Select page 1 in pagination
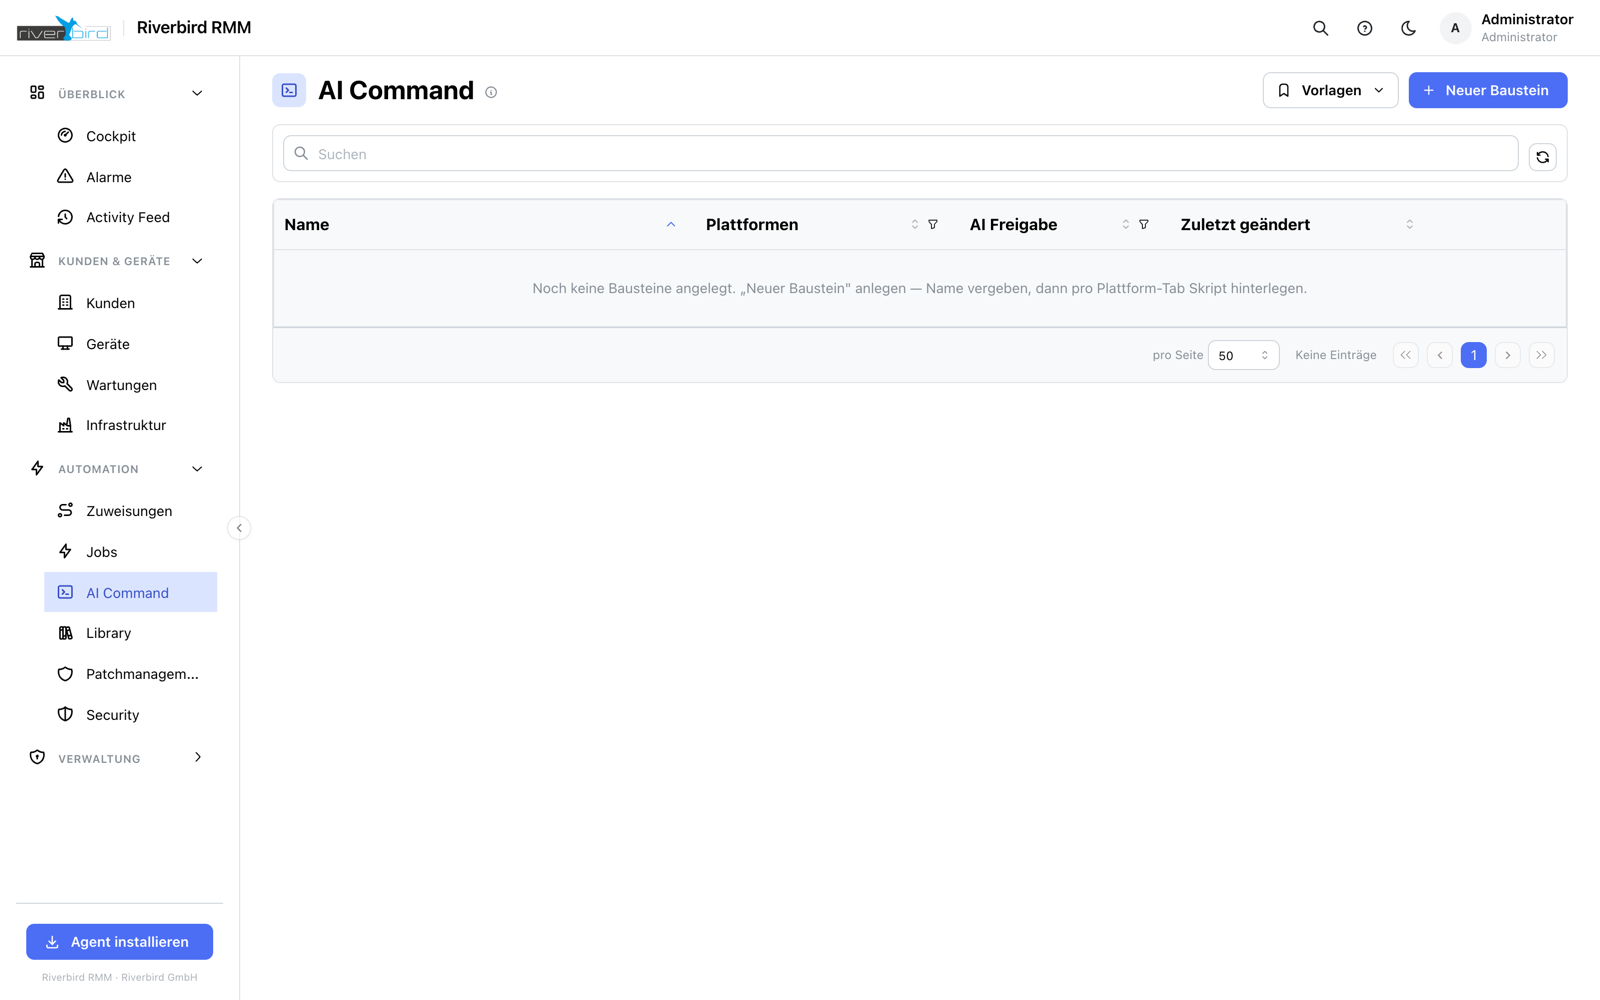1600x1000 pixels. coord(1473,355)
